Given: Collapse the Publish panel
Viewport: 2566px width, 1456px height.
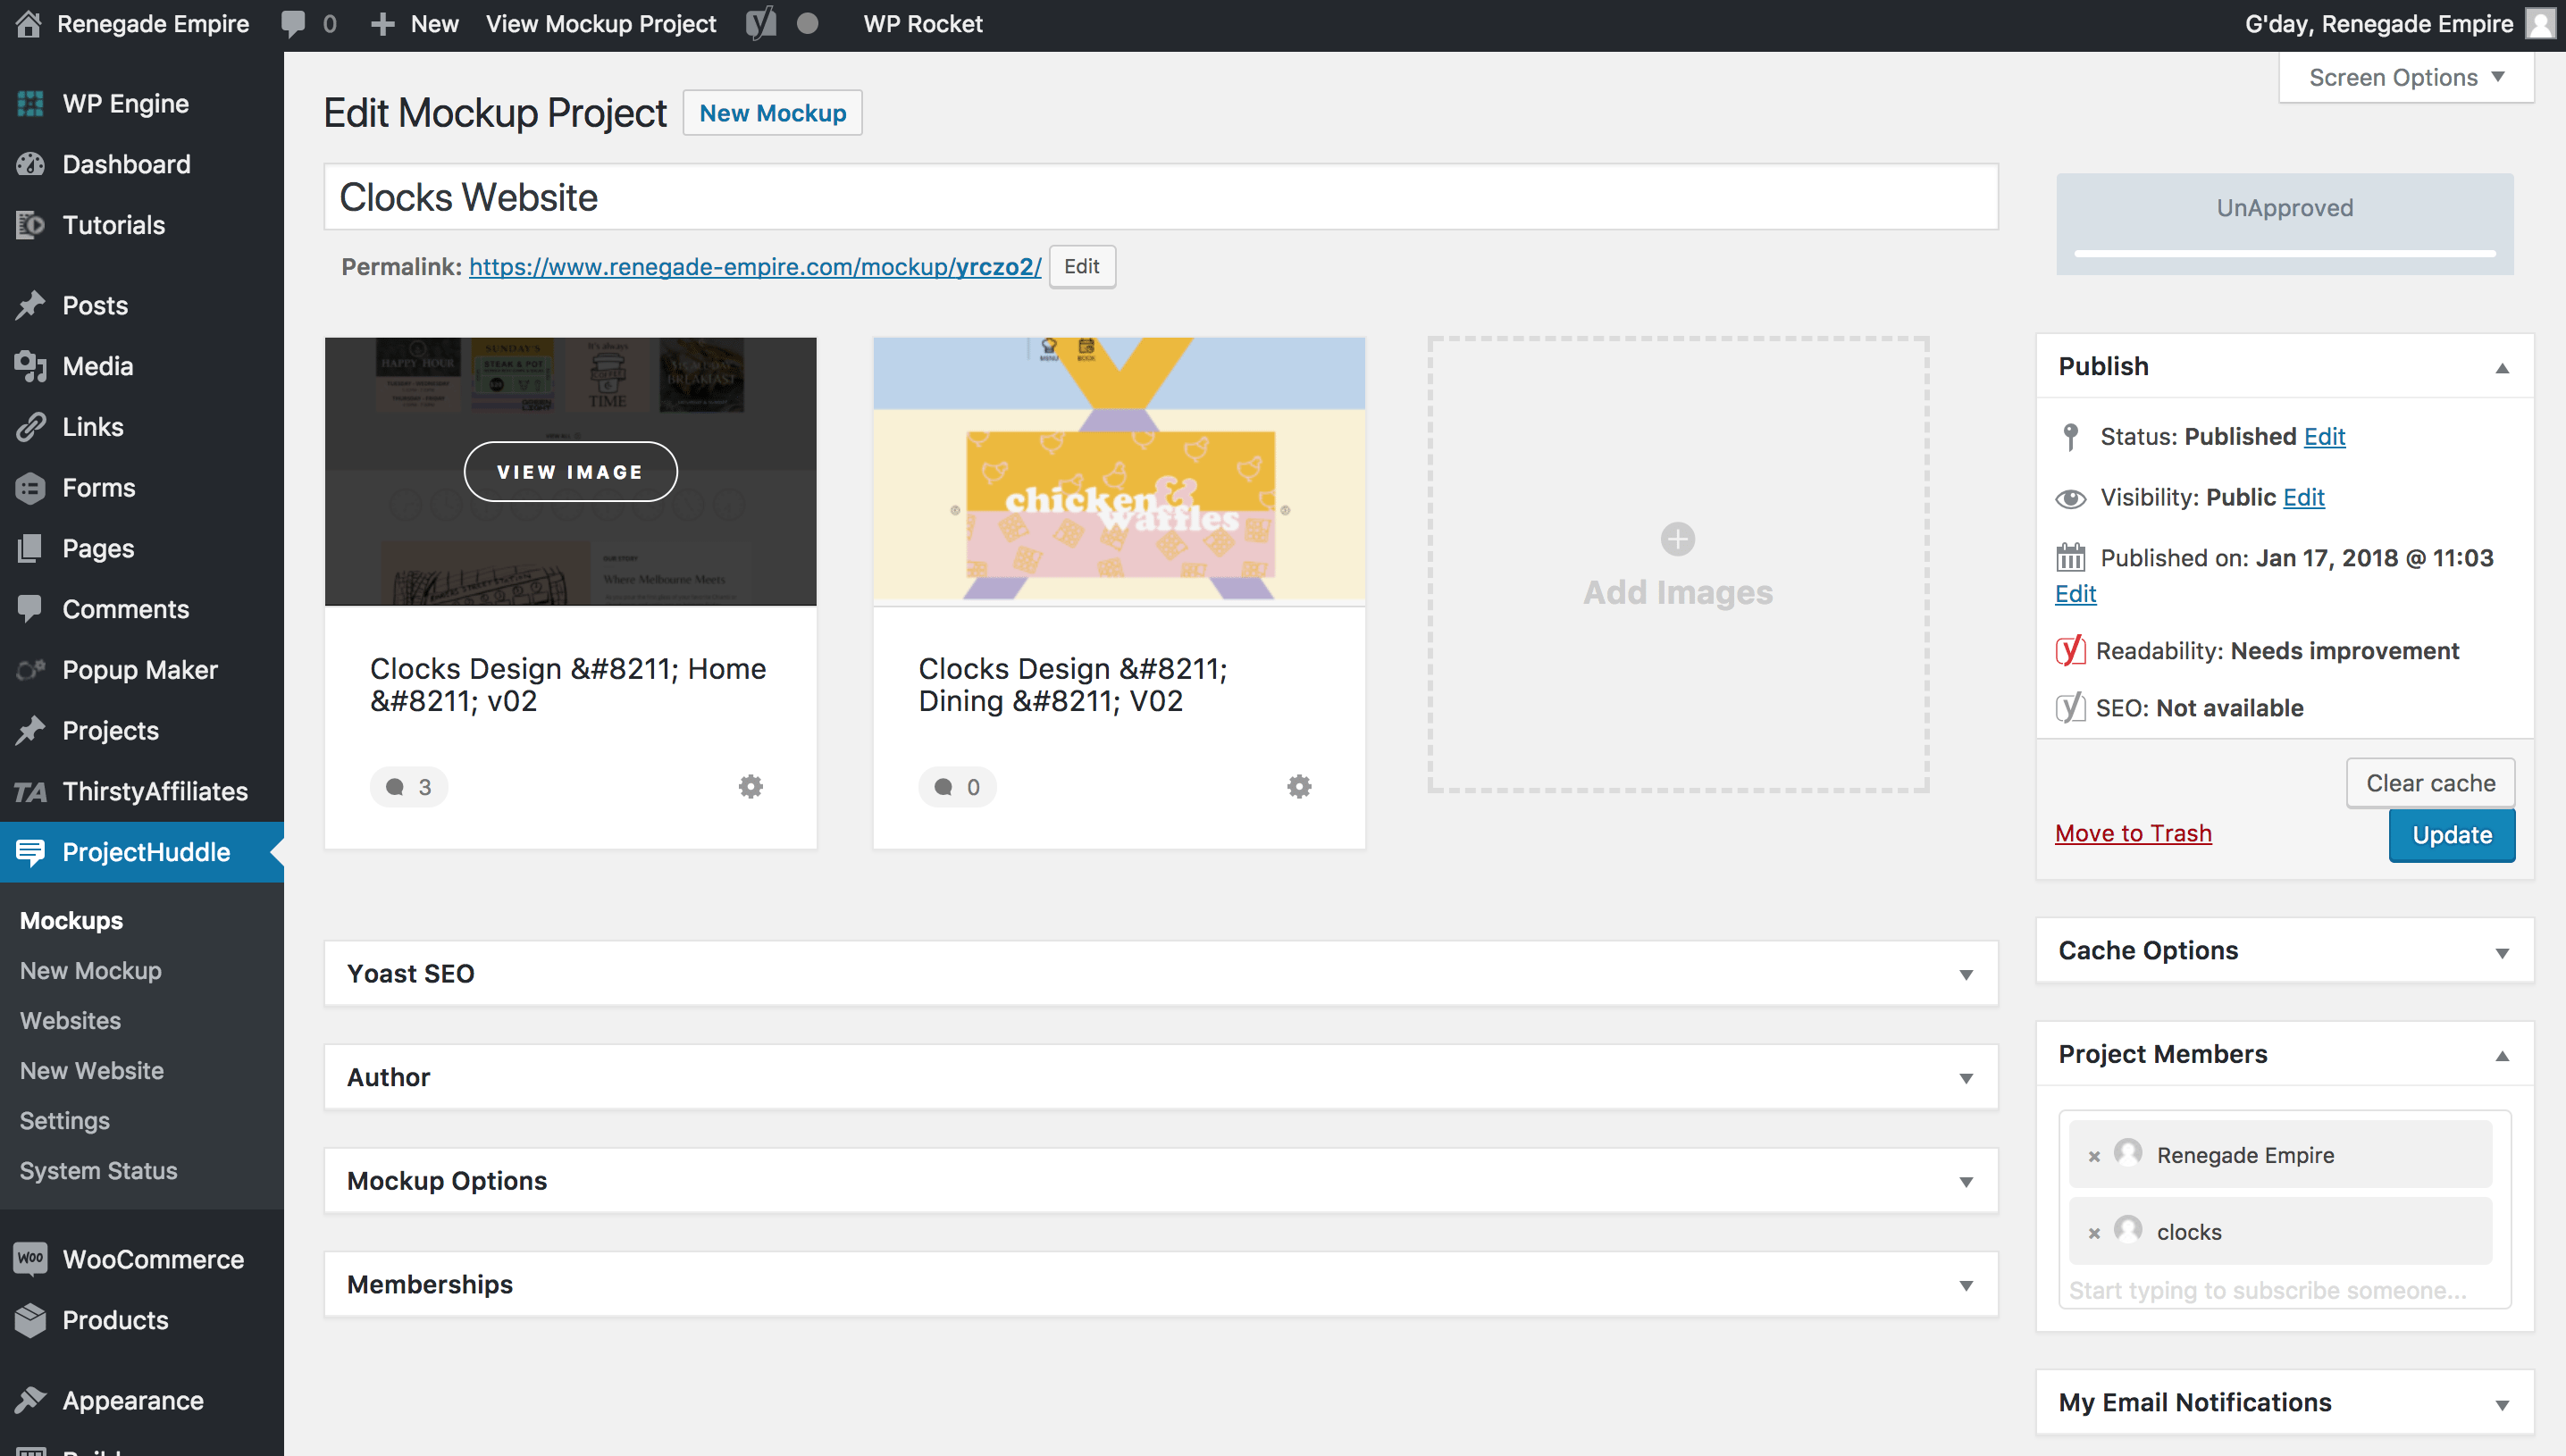Looking at the screenshot, I should (2501, 367).
